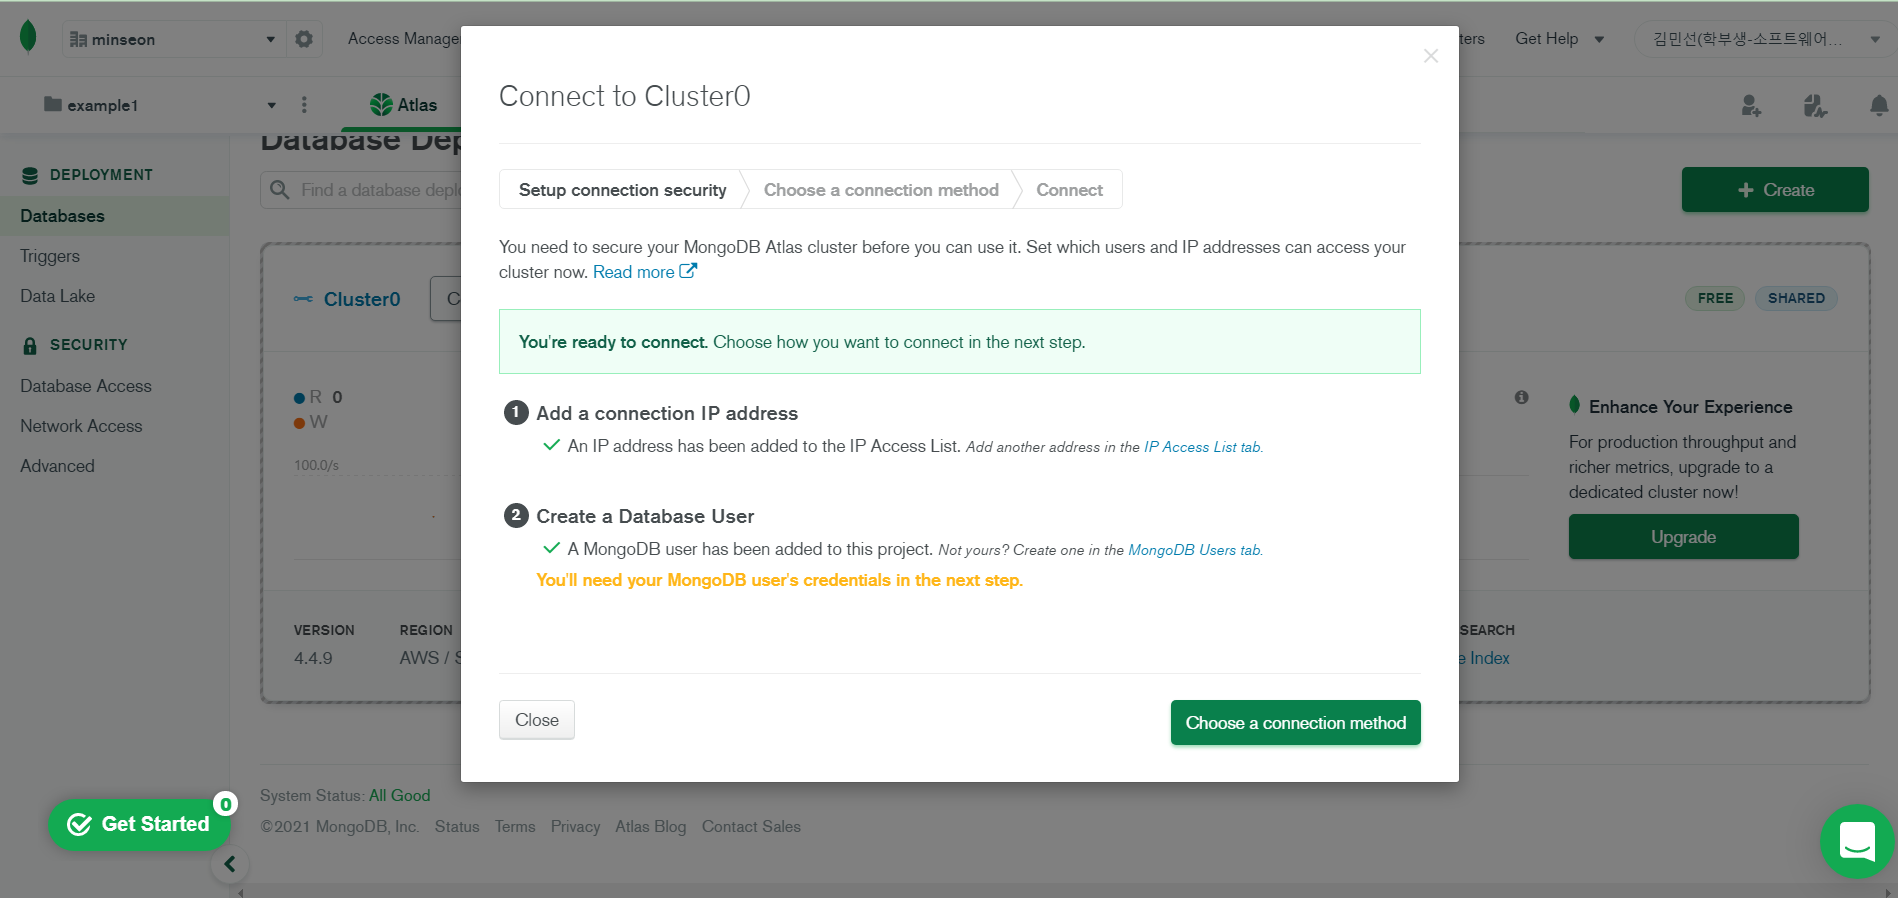Image resolution: width=1898 pixels, height=898 pixels.
Task: Switch to the Atlas tab
Action: click(403, 105)
